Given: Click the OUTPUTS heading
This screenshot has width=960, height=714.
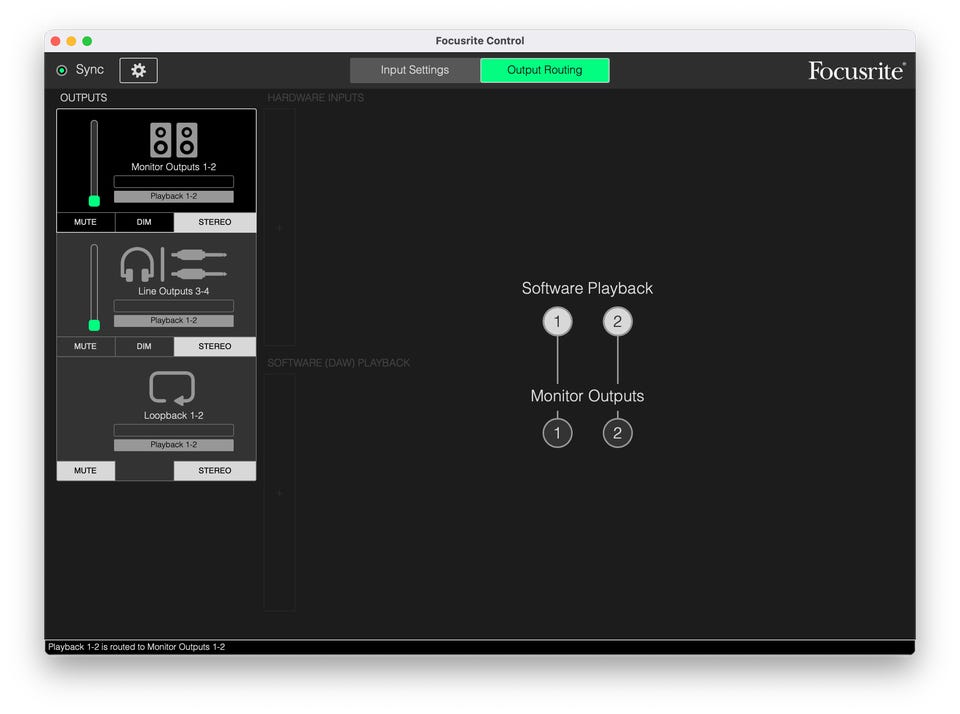Looking at the screenshot, I should 83,98.
